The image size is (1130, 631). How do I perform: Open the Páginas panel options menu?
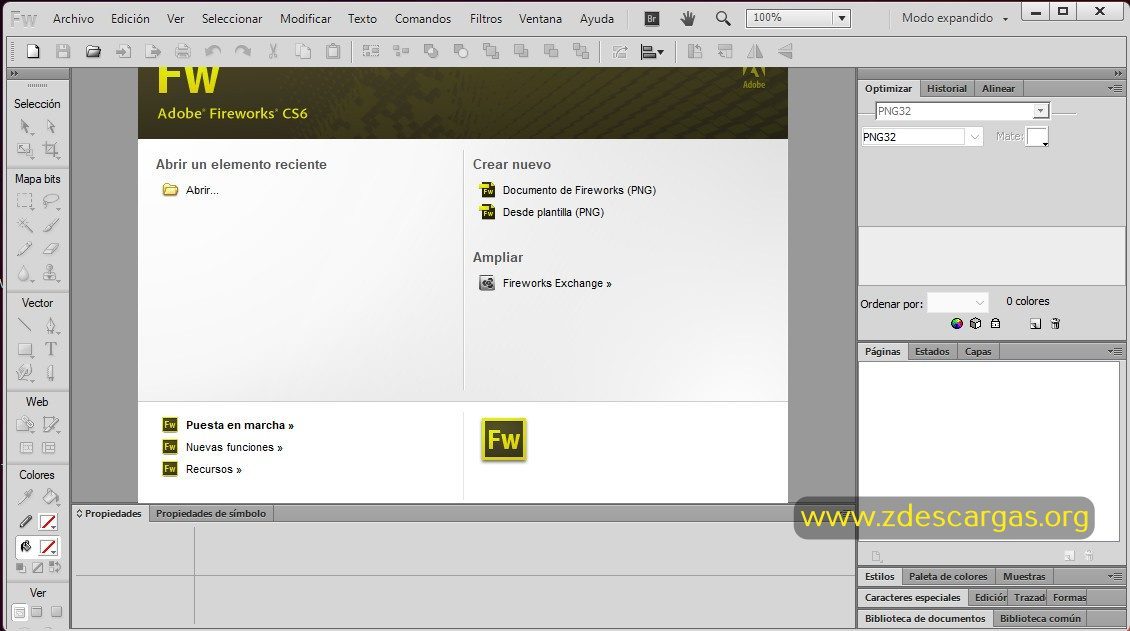tap(1115, 352)
